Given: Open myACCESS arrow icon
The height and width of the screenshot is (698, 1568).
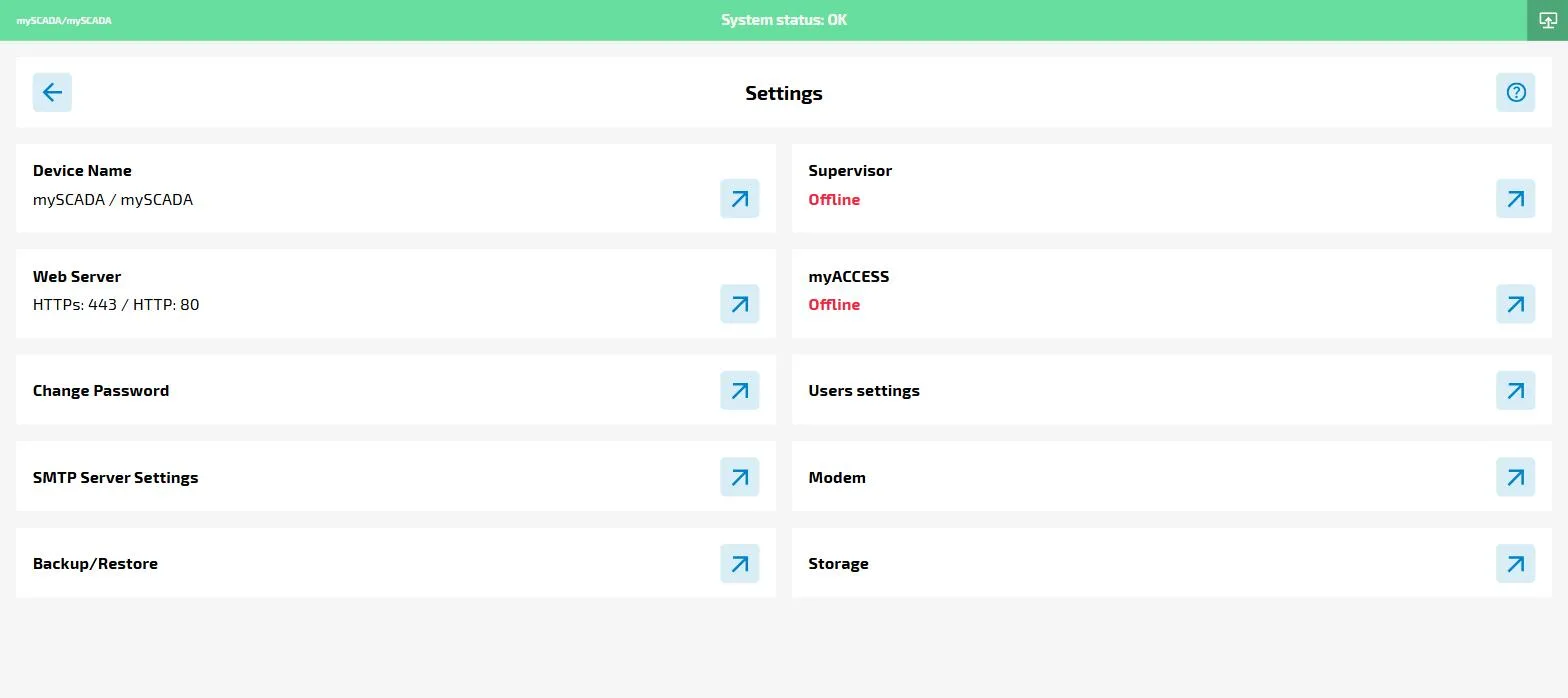Looking at the screenshot, I should [x=1515, y=303].
